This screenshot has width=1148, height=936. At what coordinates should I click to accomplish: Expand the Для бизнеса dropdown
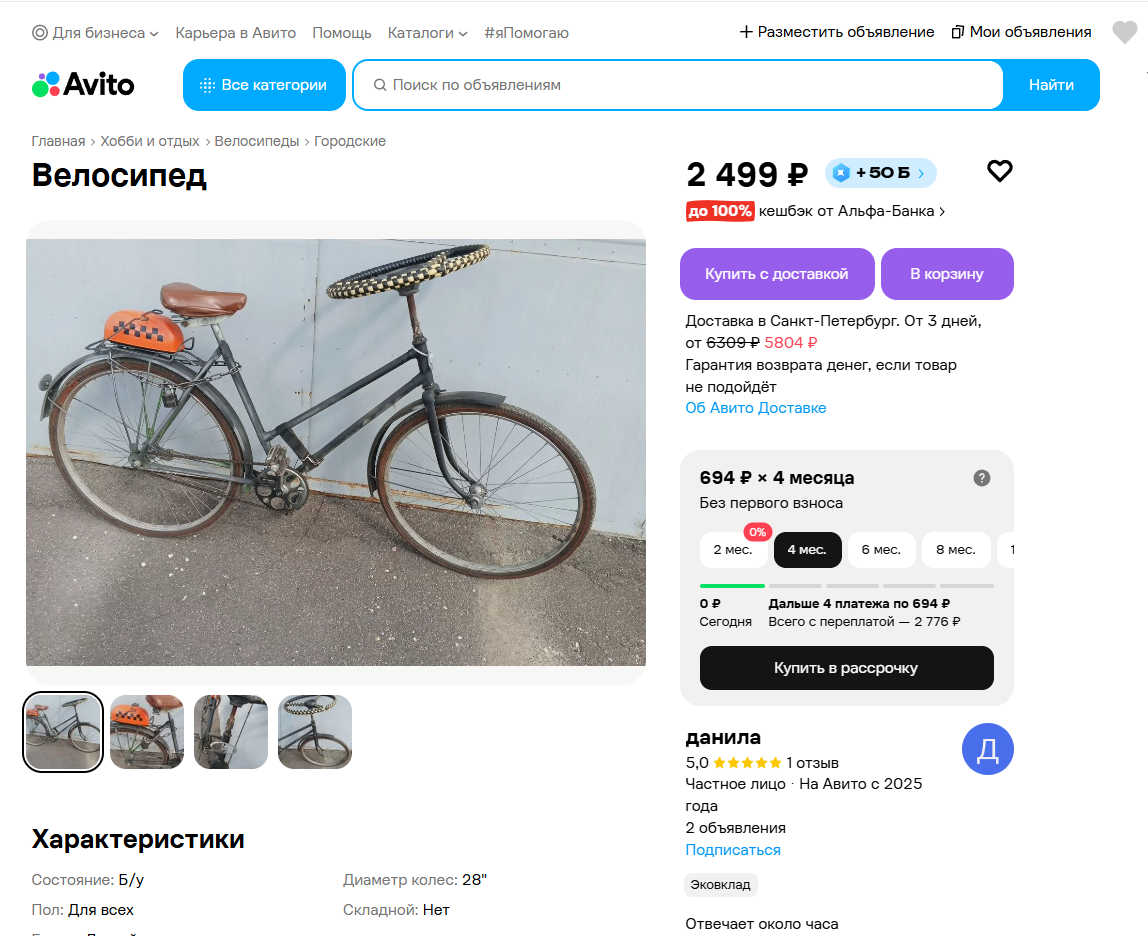[95, 33]
